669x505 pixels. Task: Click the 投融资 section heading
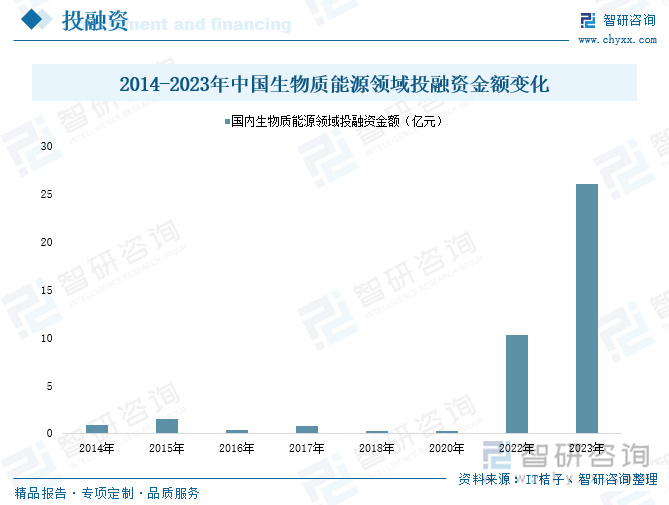point(95,20)
